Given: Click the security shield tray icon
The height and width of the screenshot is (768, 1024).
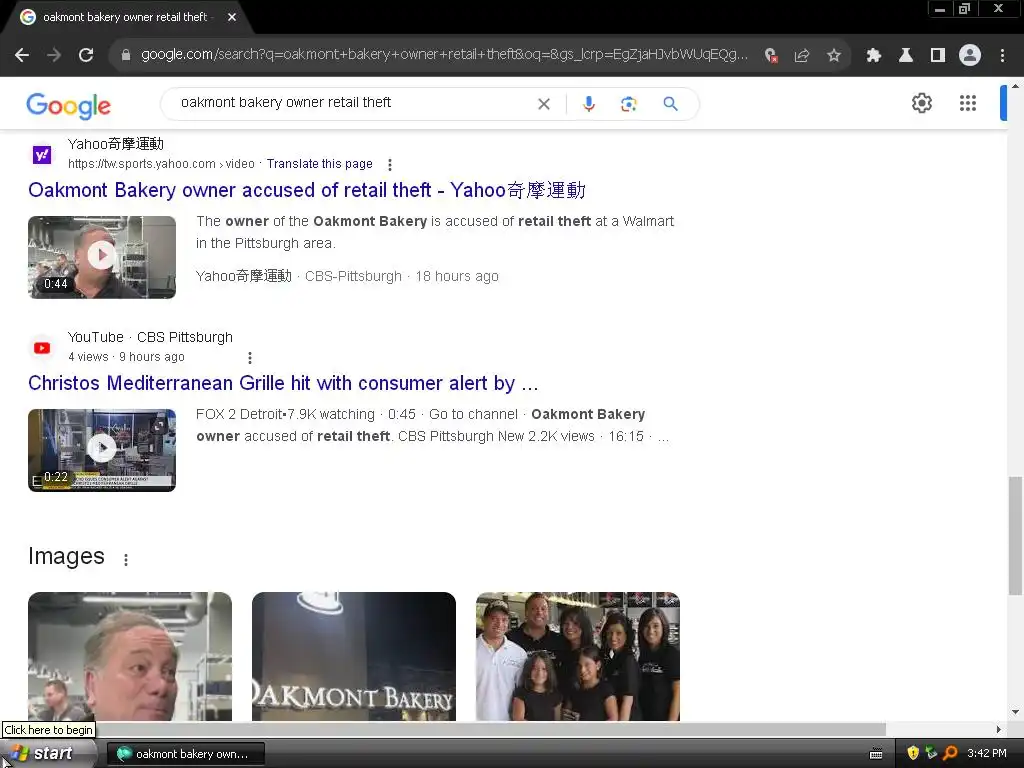Looking at the screenshot, I should pyautogui.click(x=913, y=753).
